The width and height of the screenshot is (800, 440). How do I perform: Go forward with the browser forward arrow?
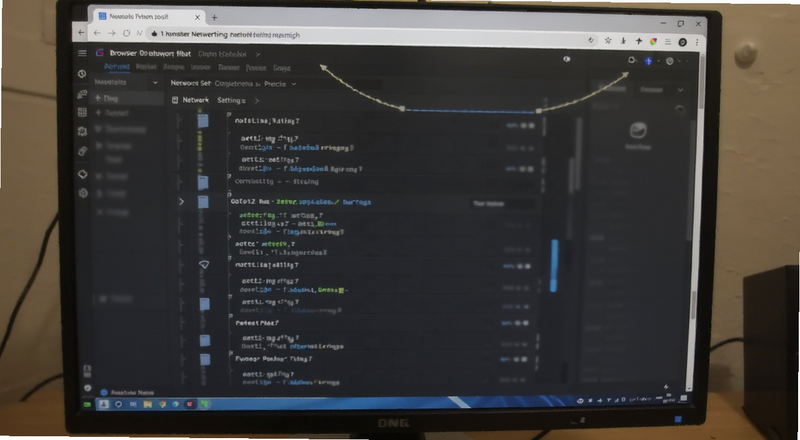pyautogui.click(x=112, y=33)
